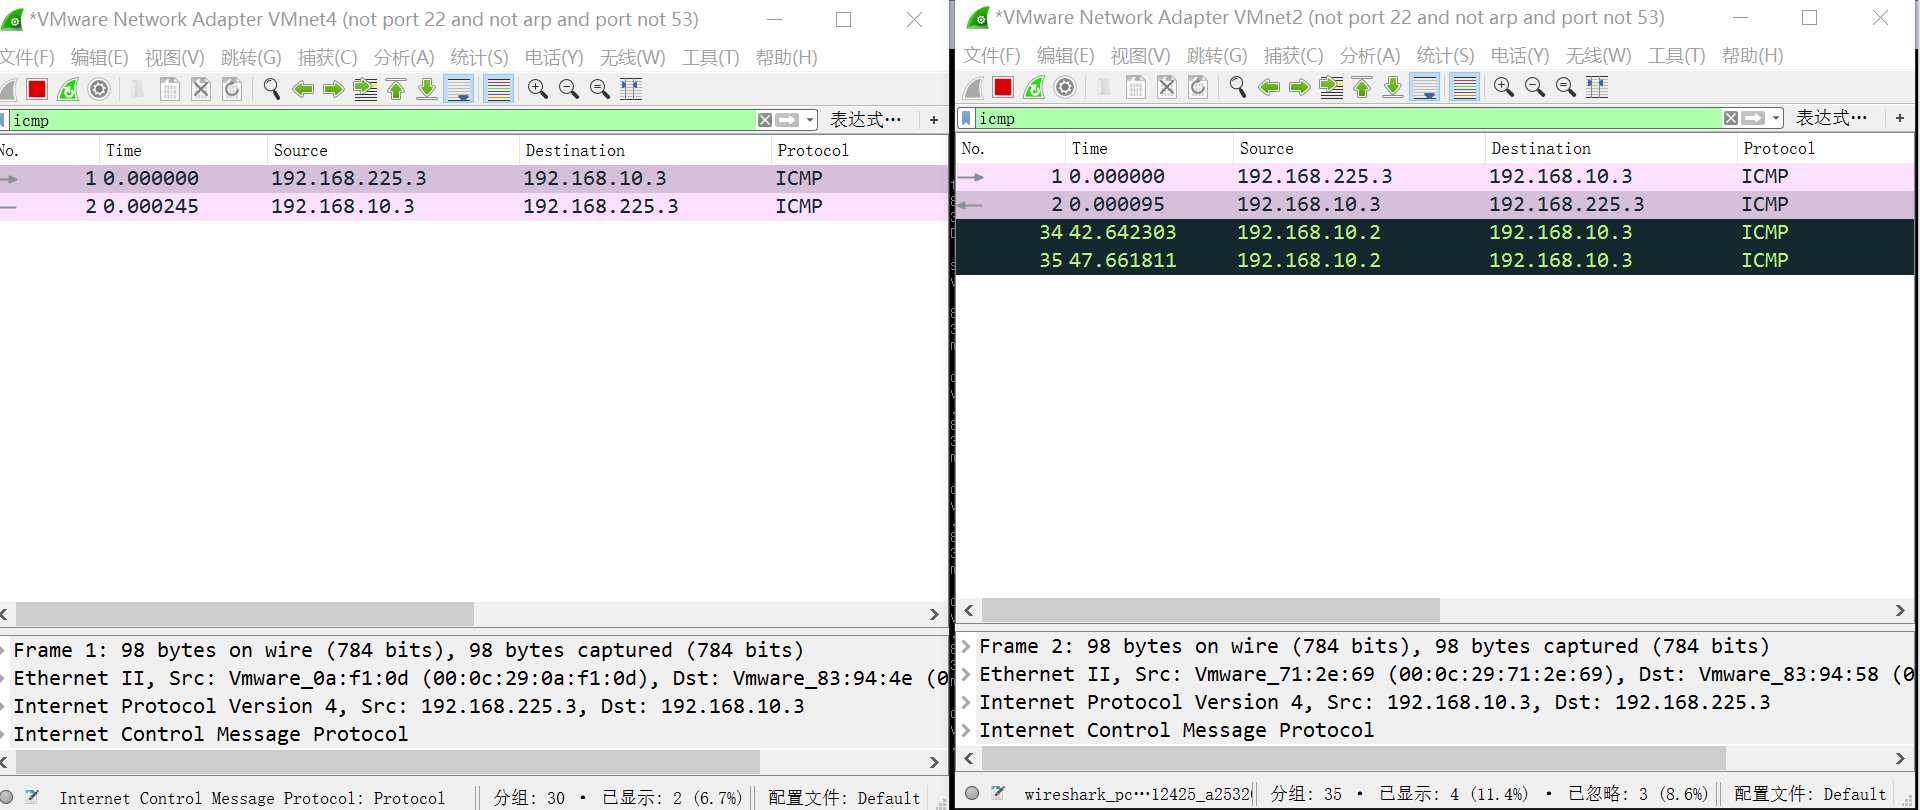
Task: Restart current capture in VMnet4 window
Action: 68,89
